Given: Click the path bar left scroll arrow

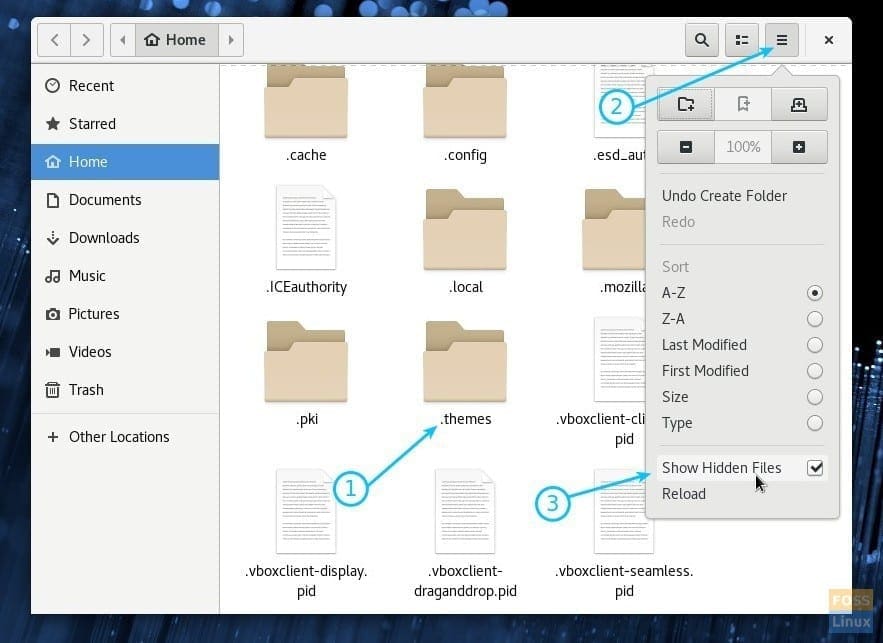Looking at the screenshot, I should (x=123, y=40).
